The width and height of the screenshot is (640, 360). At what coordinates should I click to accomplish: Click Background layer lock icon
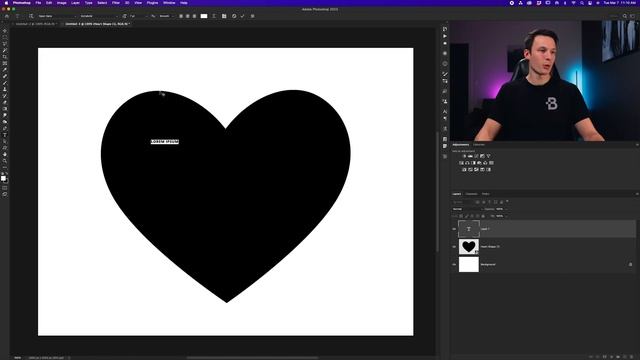pyautogui.click(x=630, y=264)
